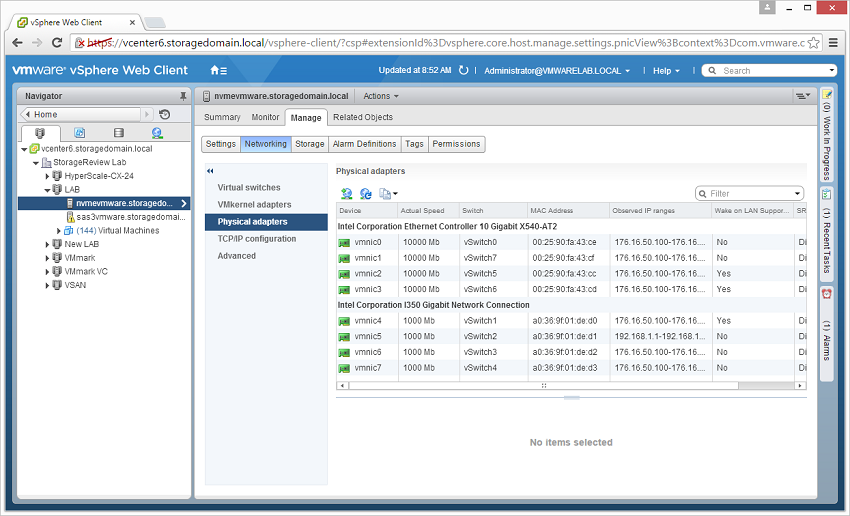This screenshot has width=850, height=516.
Task: Collapse the networking side menu arrows
Action: coord(210,171)
